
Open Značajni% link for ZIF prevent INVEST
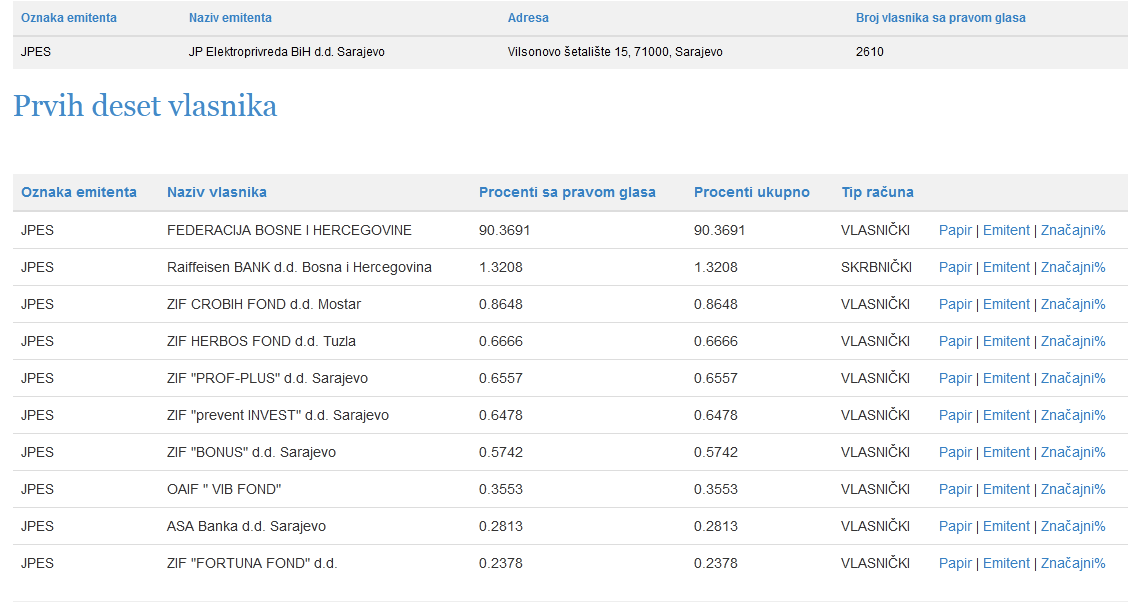[1073, 416]
